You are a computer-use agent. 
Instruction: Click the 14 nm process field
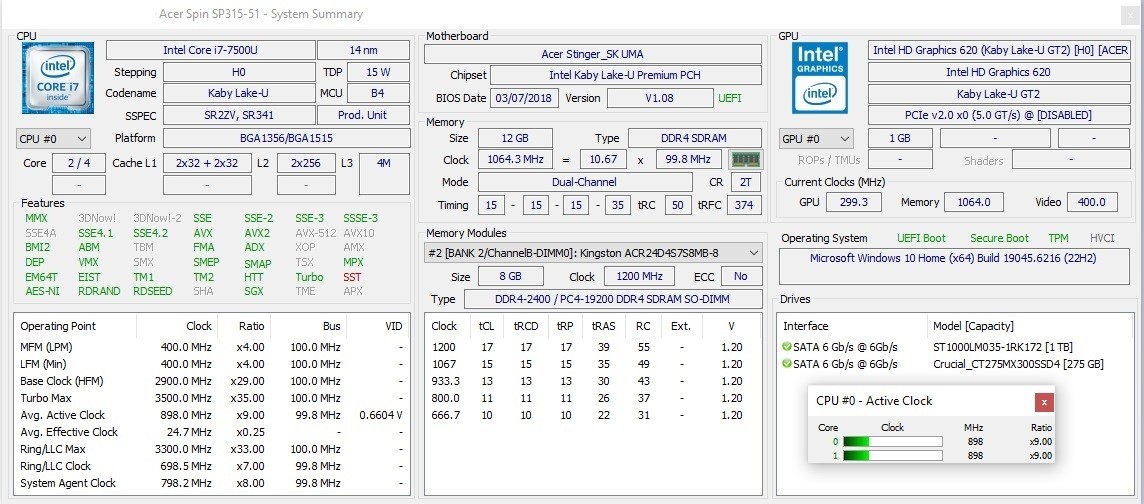(x=363, y=50)
